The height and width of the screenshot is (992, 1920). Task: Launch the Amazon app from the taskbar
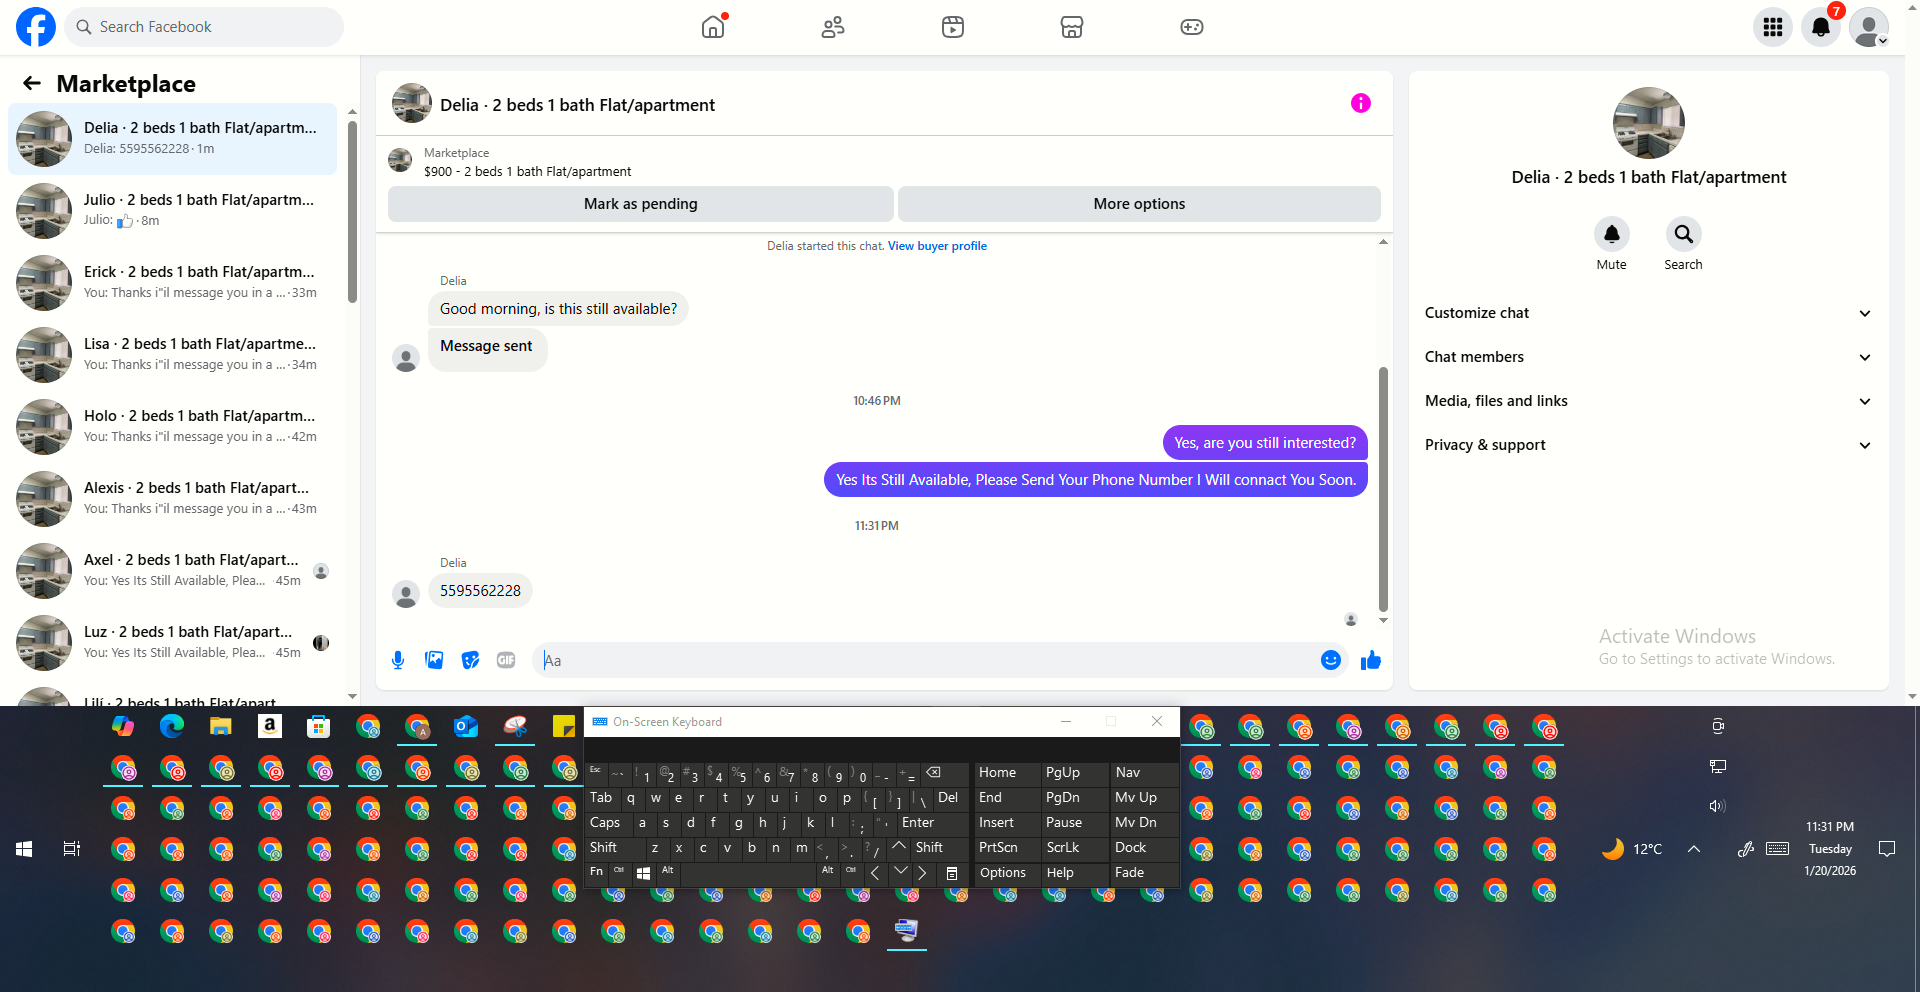coord(270,726)
